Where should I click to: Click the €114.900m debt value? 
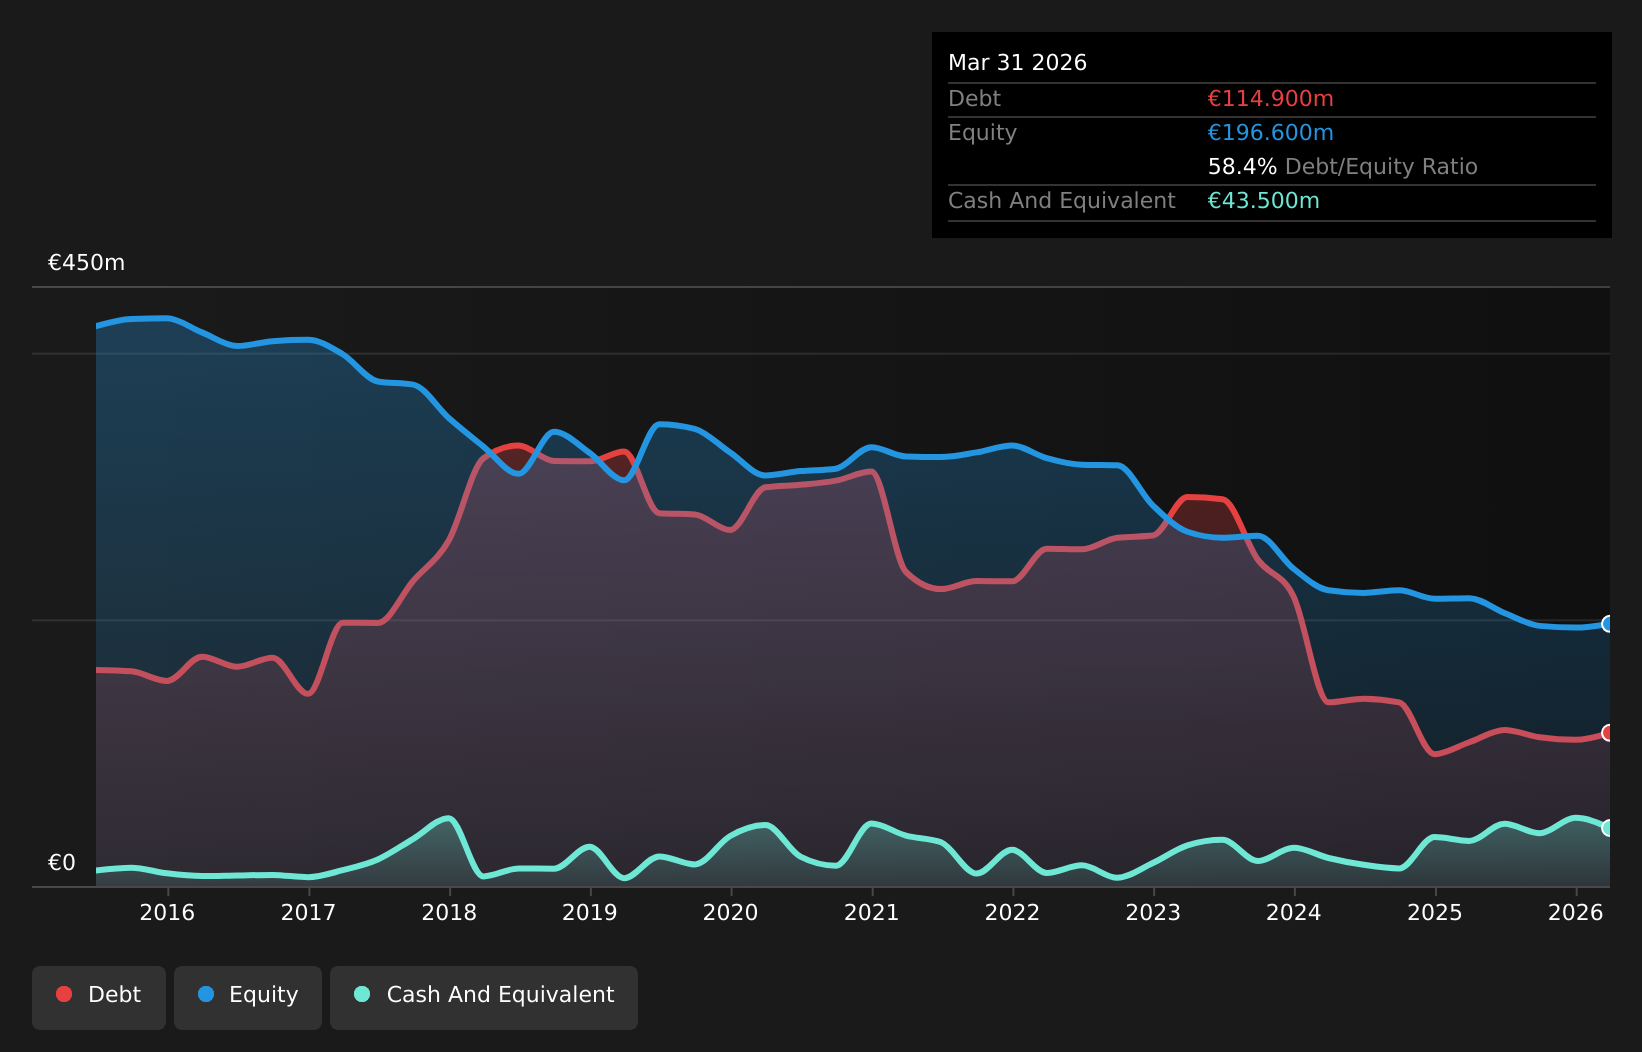1270,99
